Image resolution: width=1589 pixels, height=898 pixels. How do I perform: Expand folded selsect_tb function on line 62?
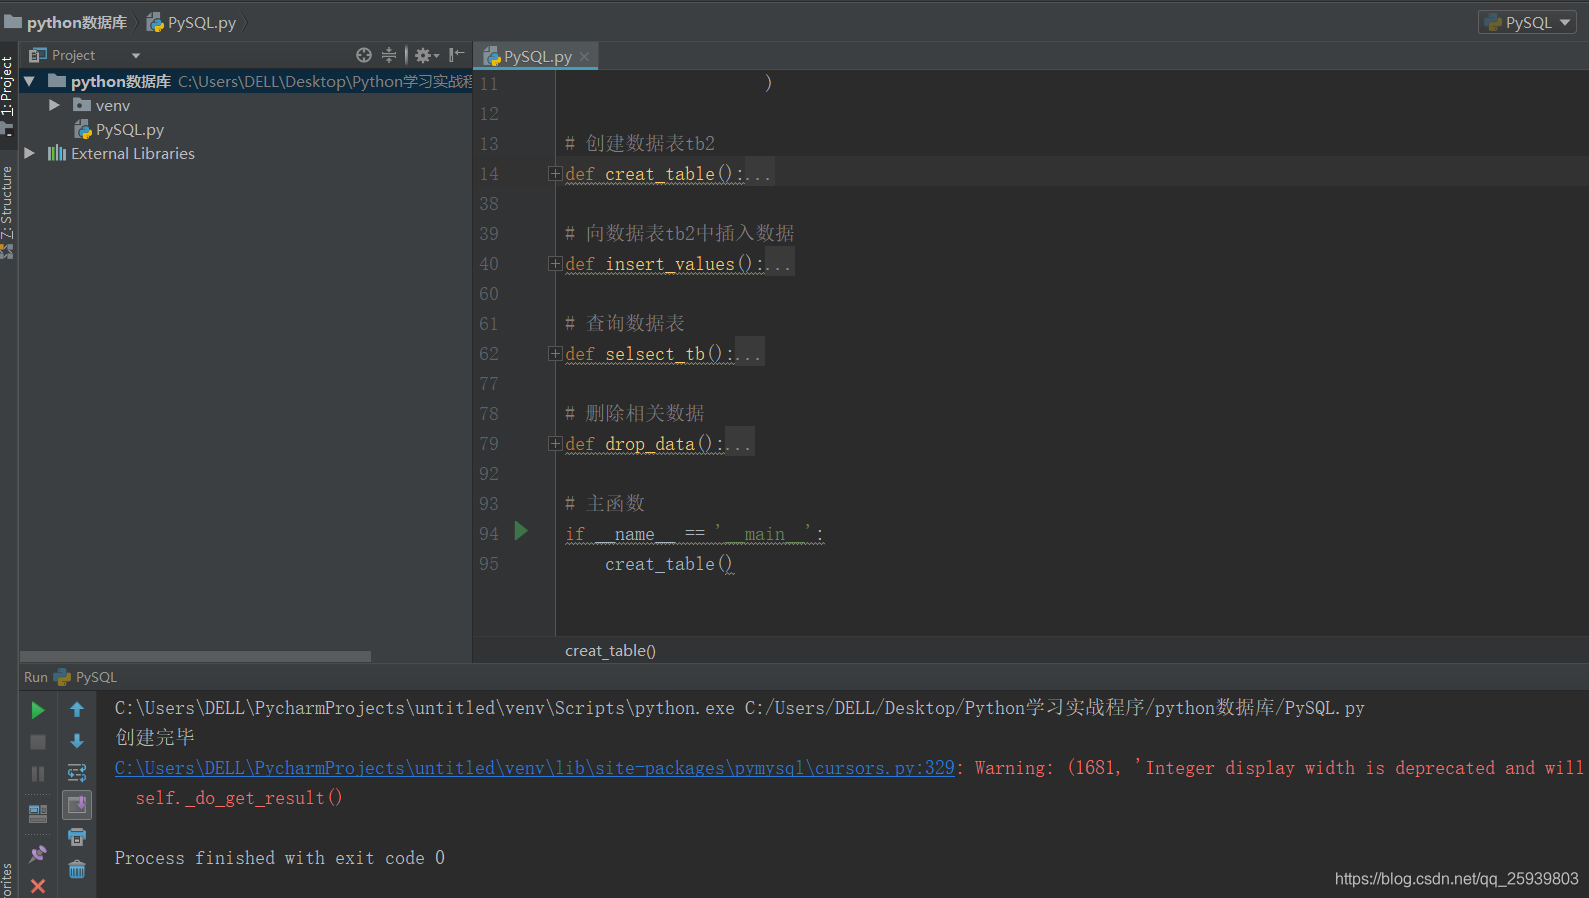pyautogui.click(x=555, y=354)
